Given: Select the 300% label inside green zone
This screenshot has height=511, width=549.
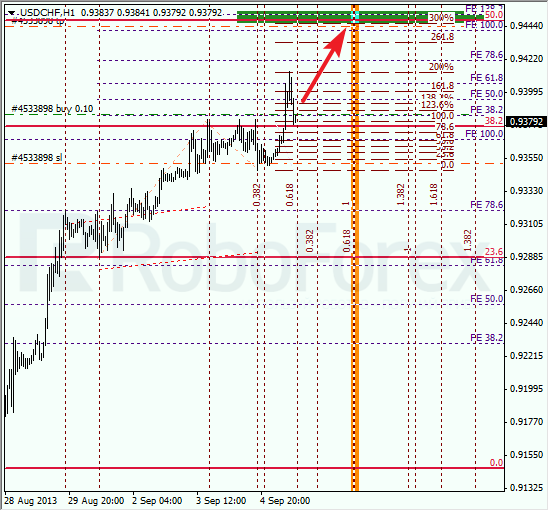Looking at the screenshot, I should coord(441,18).
